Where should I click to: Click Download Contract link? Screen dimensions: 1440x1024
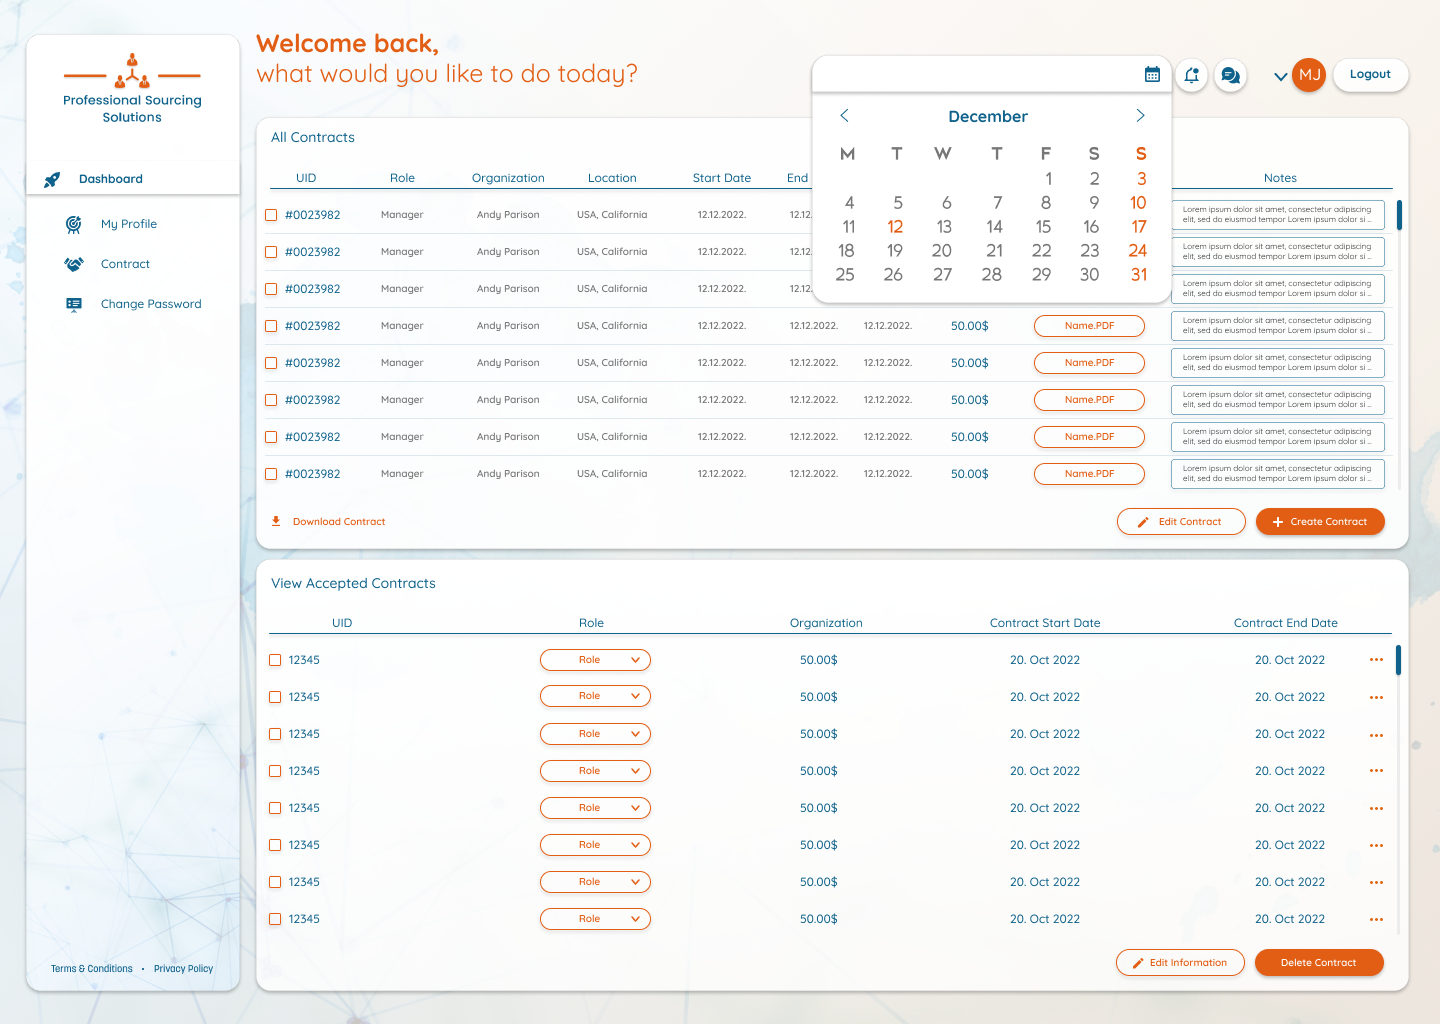pos(339,522)
